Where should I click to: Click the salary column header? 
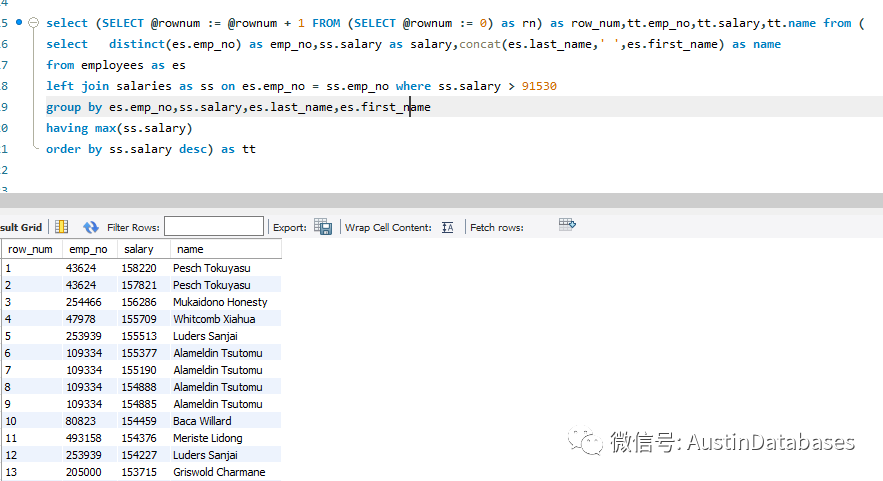click(139, 250)
